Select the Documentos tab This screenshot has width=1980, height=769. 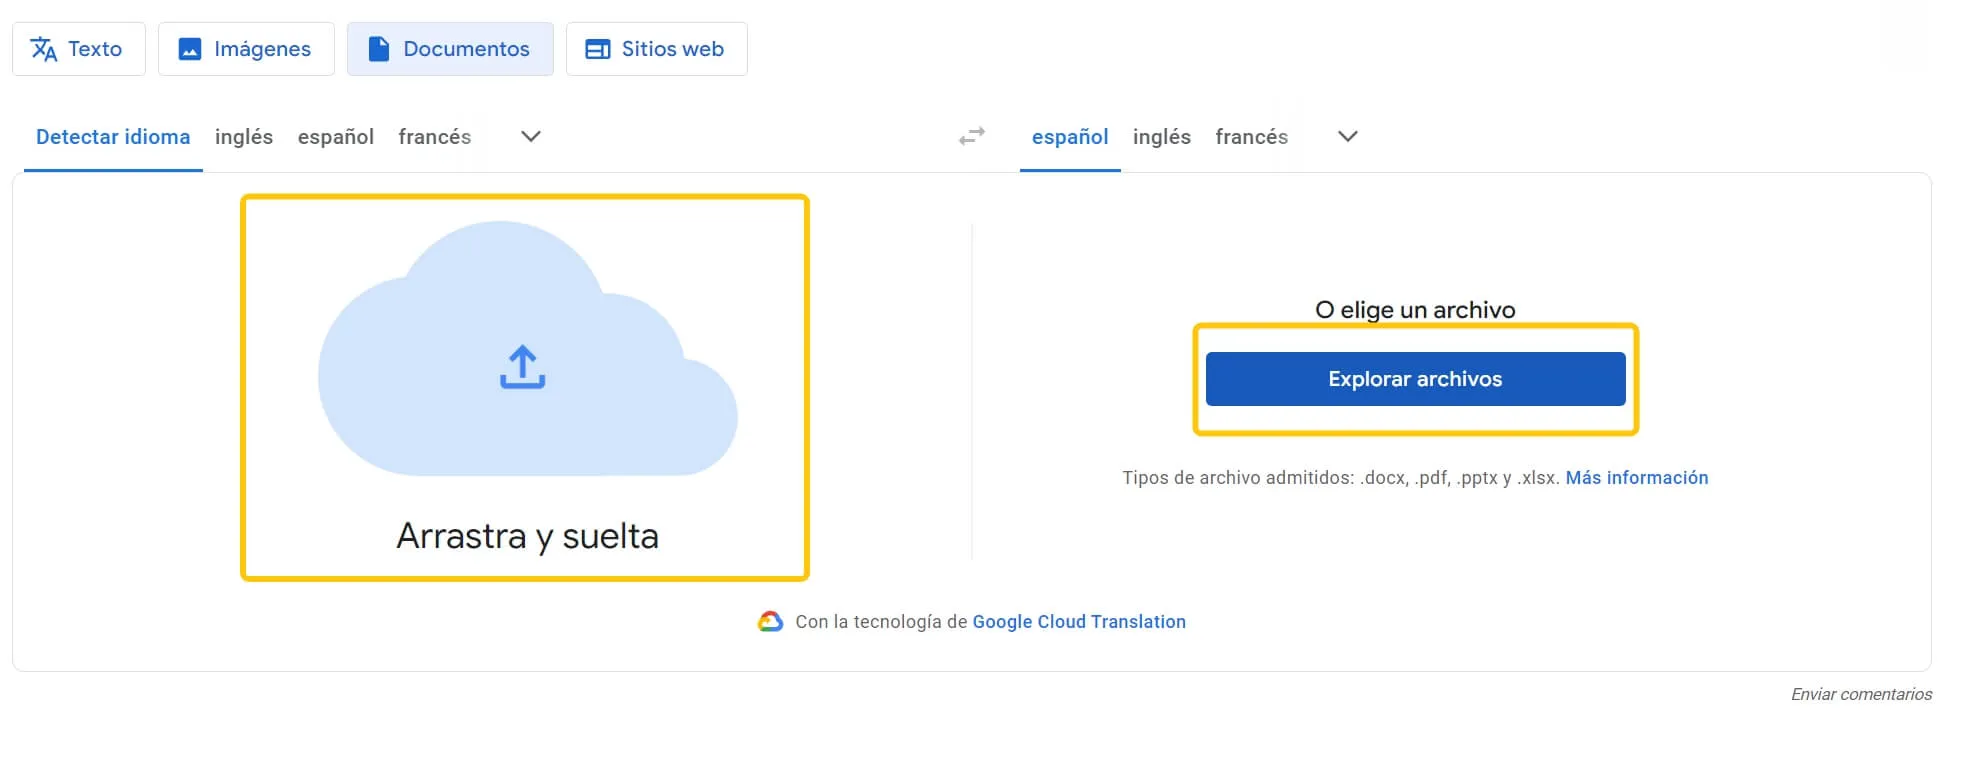pyautogui.click(x=450, y=49)
